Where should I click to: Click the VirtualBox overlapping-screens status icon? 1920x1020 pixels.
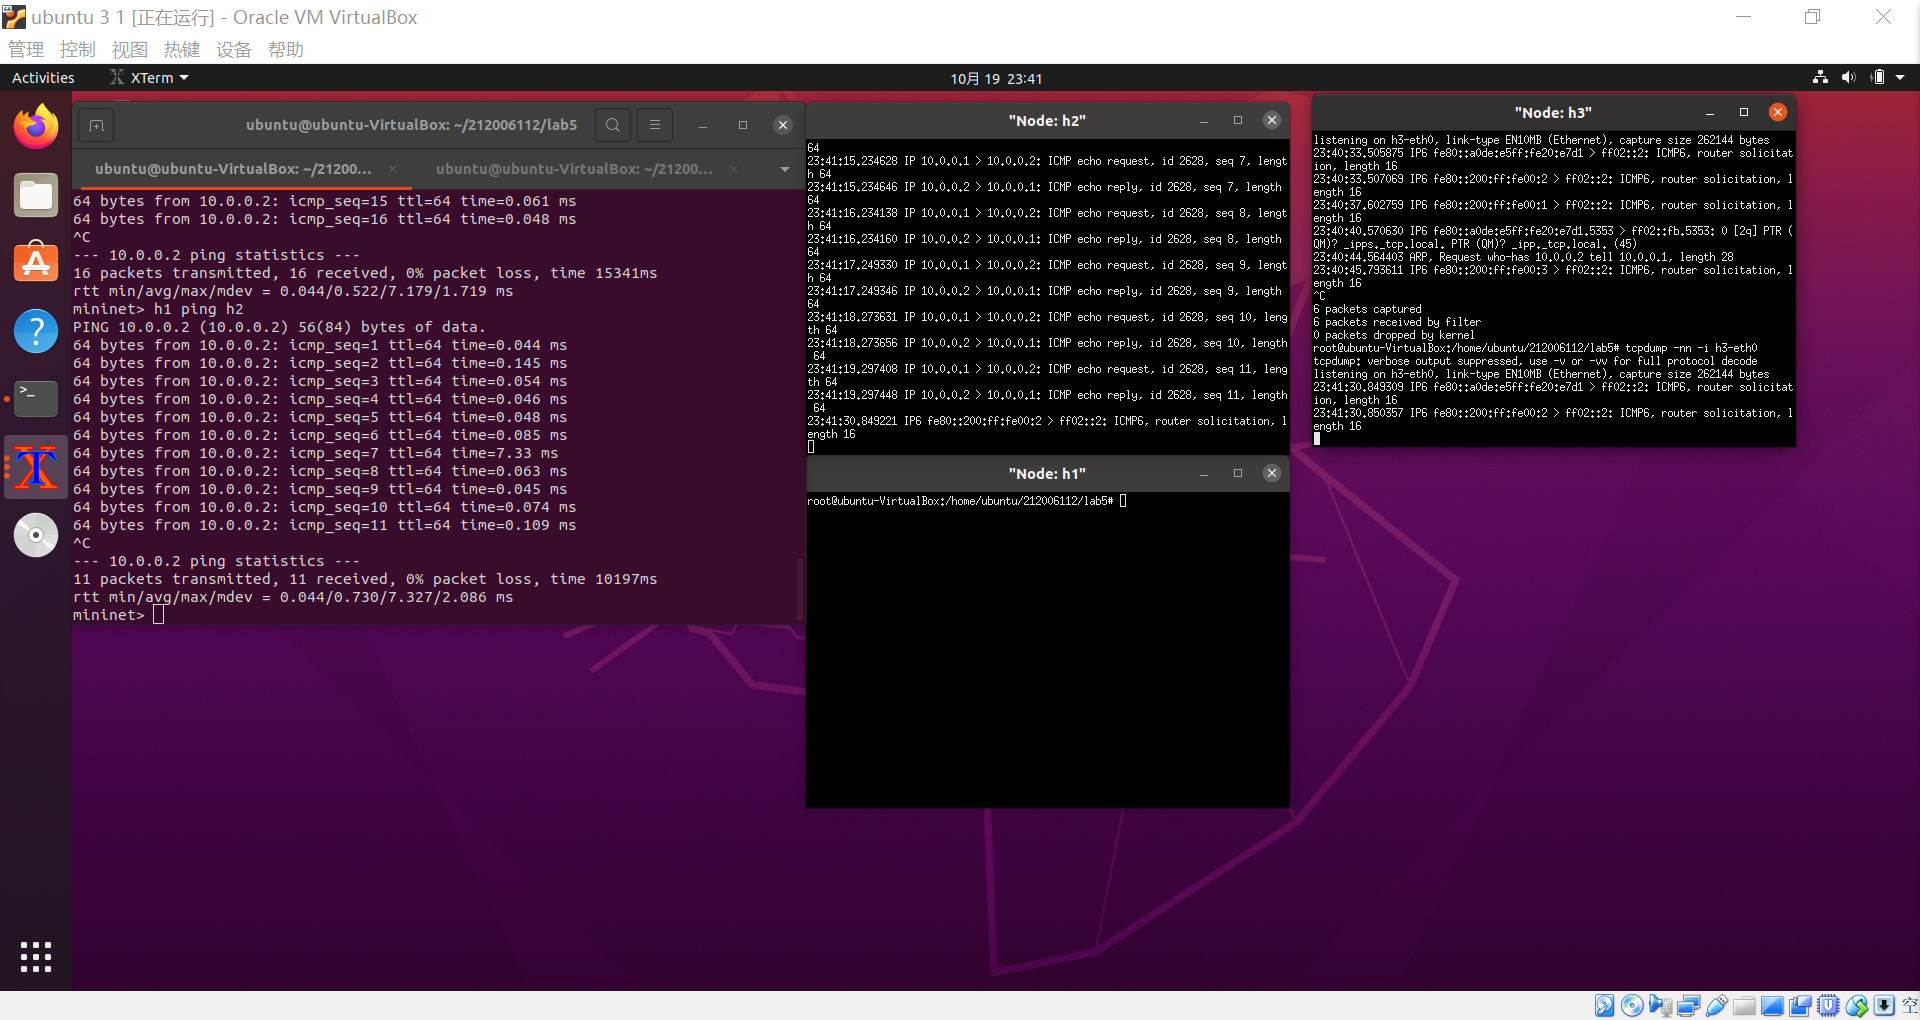tap(1800, 1006)
